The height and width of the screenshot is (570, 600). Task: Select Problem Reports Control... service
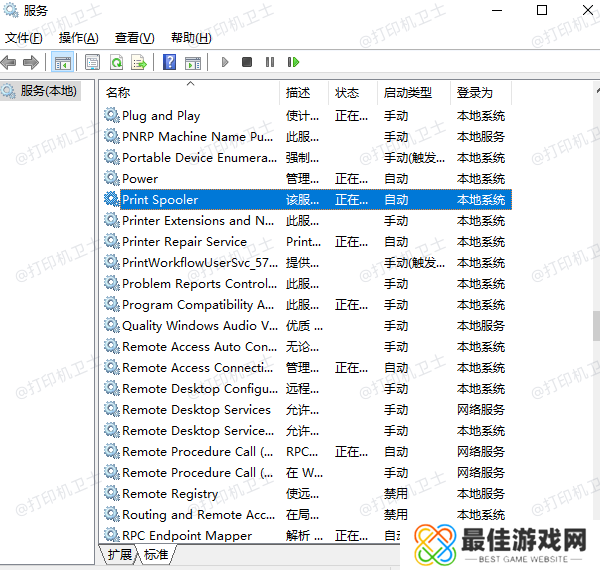click(x=199, y=284)
